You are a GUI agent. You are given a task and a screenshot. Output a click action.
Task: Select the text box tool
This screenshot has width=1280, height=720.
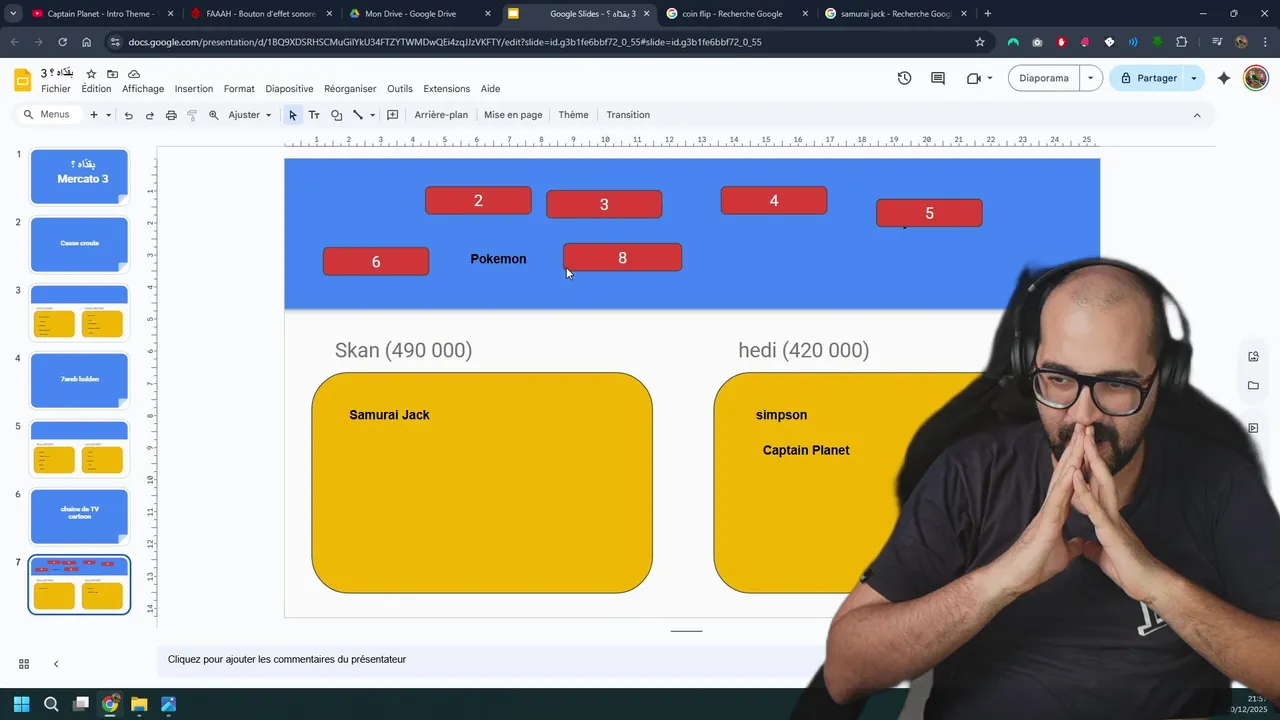pyautogui.click(x=314, y=115)
